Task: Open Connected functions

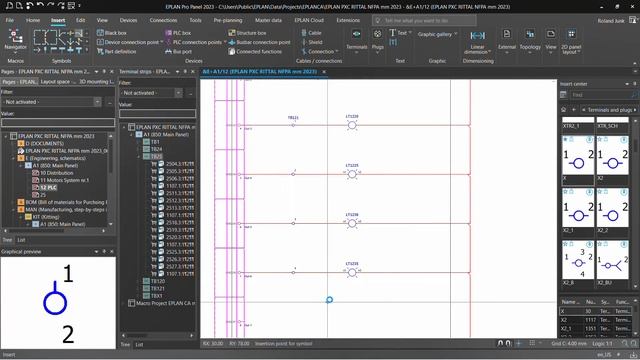Action: 255,51
